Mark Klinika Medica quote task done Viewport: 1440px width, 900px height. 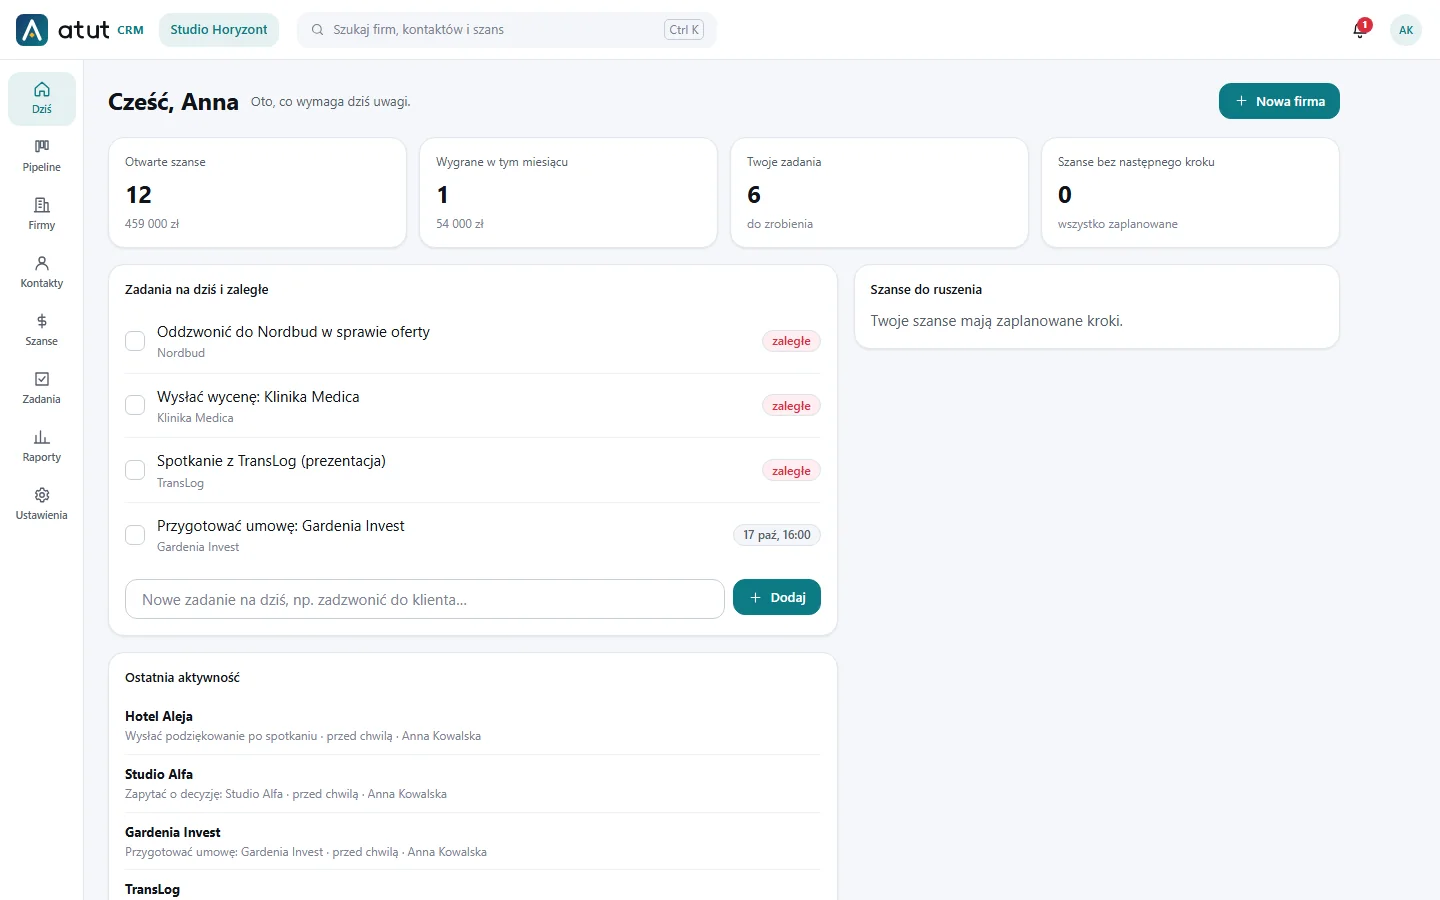click(x=135, y=405)
